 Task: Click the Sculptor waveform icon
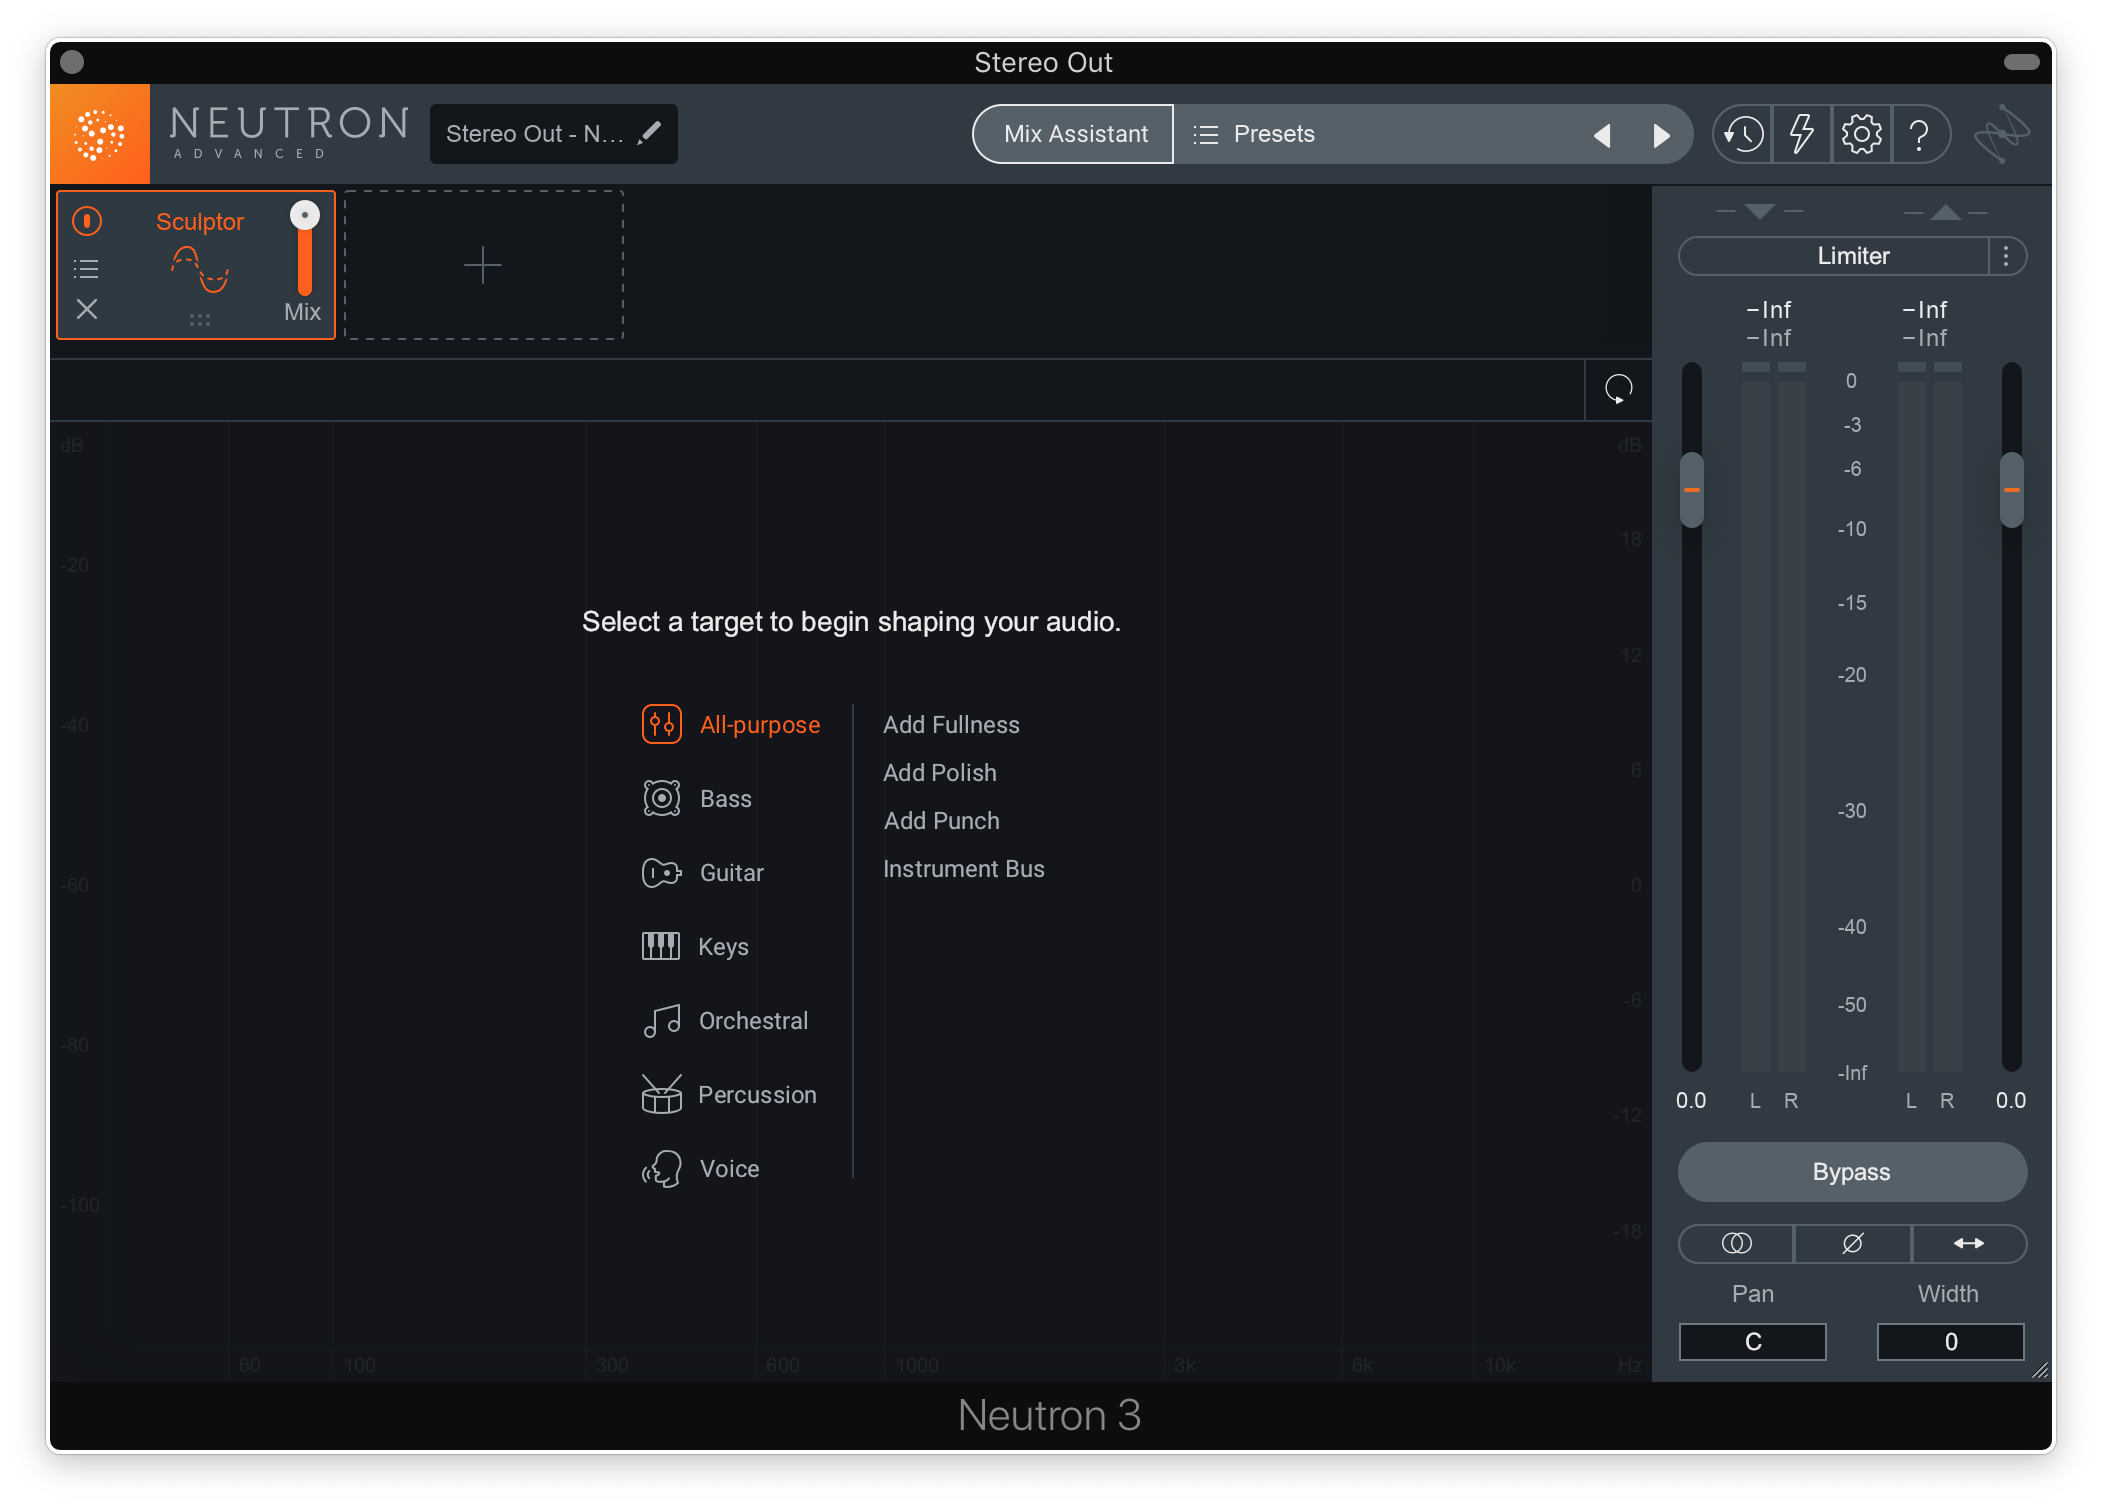200,270
